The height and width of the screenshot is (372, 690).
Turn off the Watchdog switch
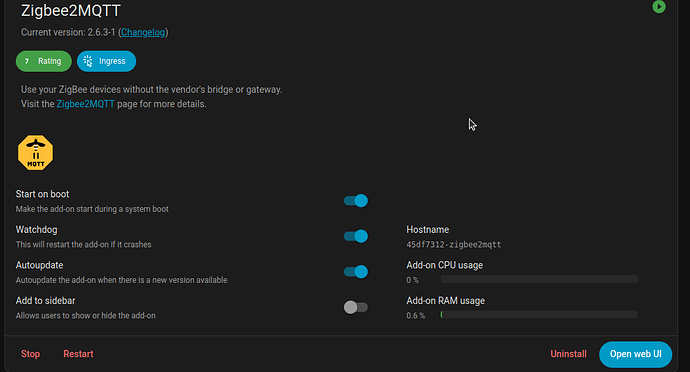[x=356, y=236]
